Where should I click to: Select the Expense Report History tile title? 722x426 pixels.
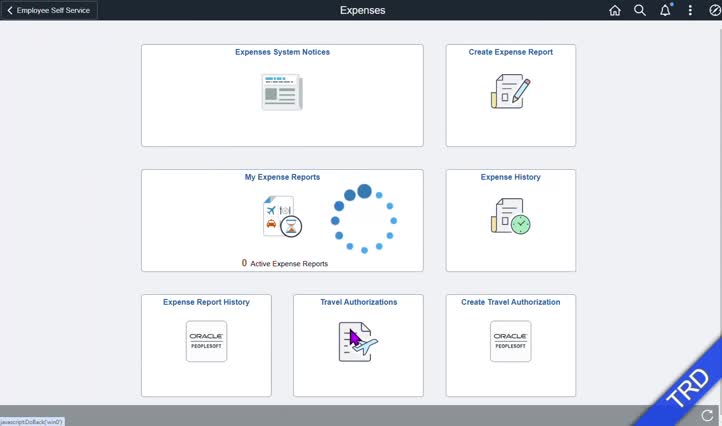(206, 302)
